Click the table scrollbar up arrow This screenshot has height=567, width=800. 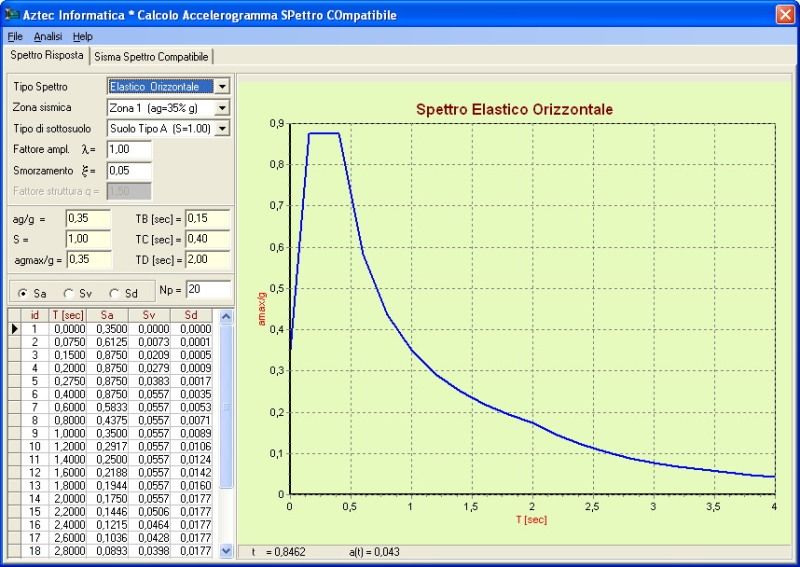[x=226, y=316]
